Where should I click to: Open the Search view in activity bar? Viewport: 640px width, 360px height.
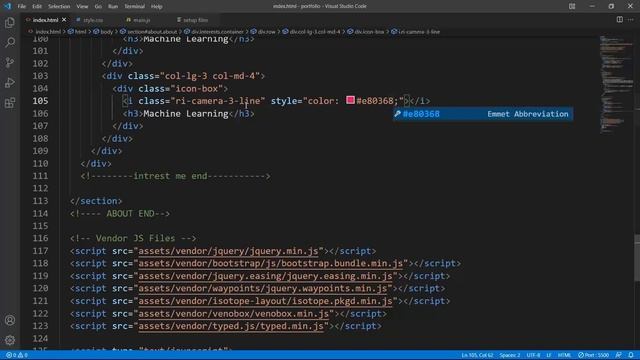pyautogui.click(x=10, y=42)
